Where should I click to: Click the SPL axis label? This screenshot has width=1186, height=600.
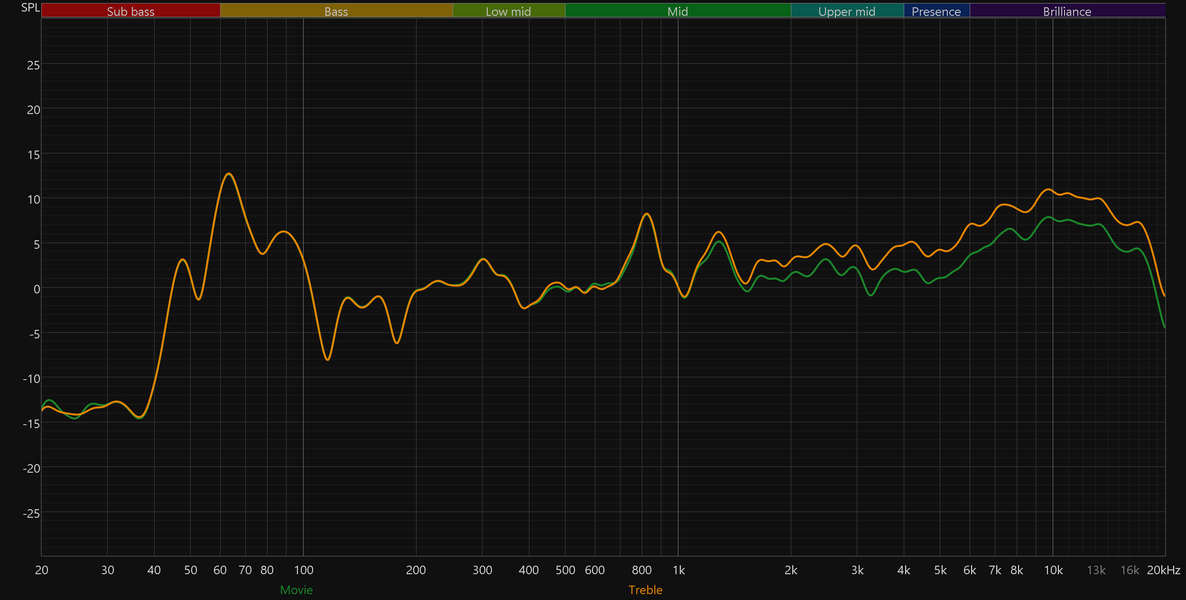coord(29,8)
